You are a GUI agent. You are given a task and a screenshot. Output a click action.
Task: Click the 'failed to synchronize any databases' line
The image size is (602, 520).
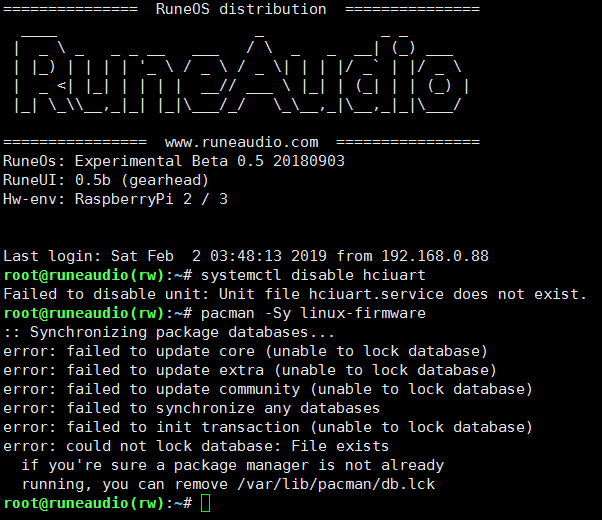[192, 408]
